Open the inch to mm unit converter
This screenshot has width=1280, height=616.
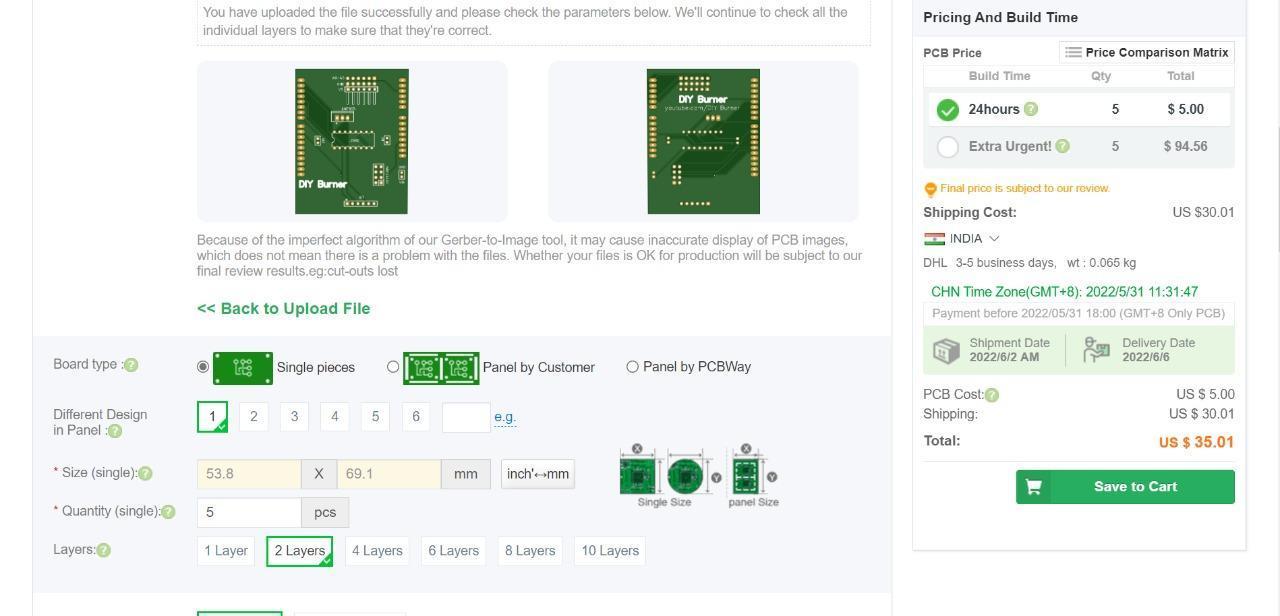coord(537,473)
